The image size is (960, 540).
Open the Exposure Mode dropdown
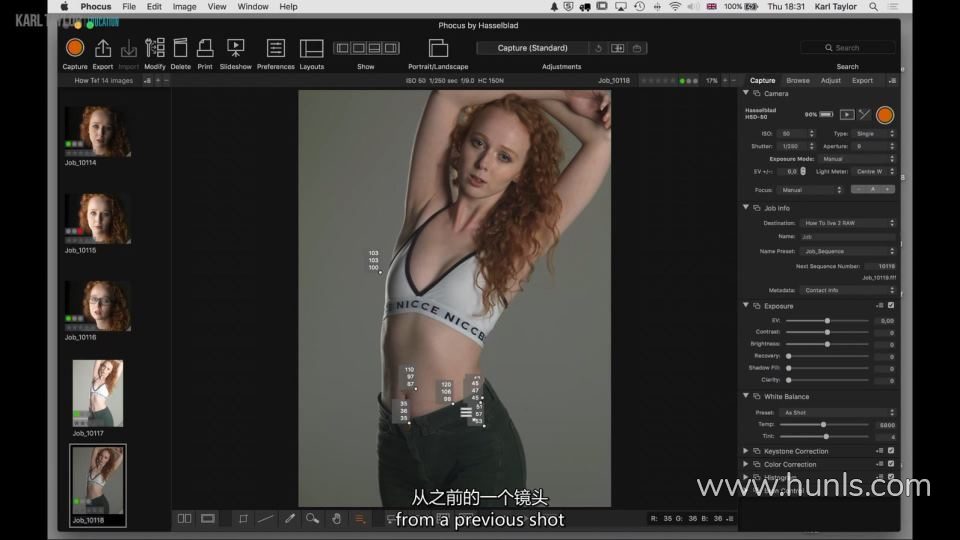tap(857, 159)
